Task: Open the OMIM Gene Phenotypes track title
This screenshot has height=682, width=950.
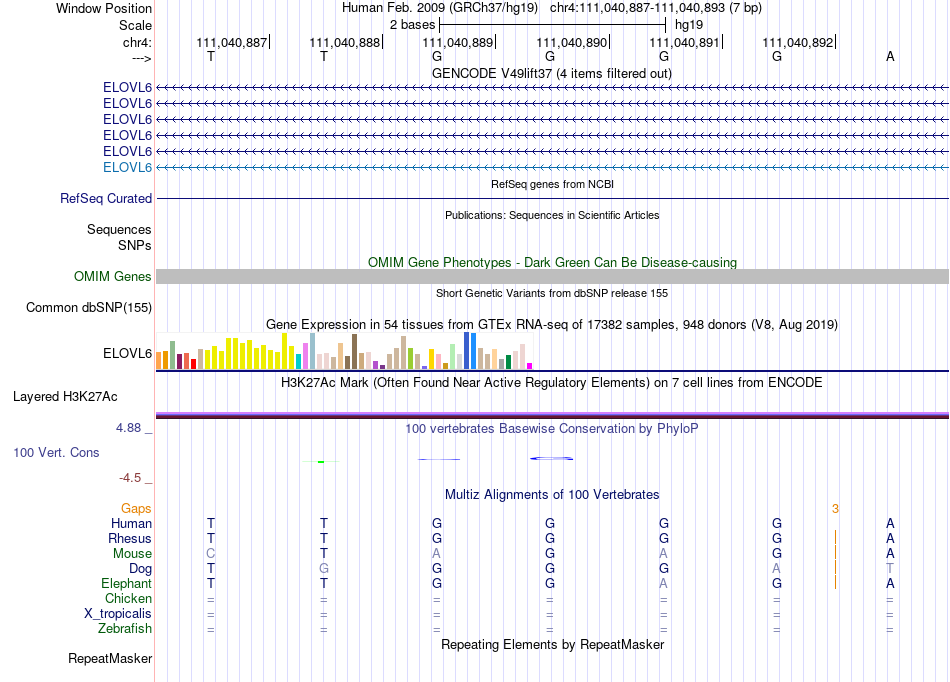Action: point(552,262)
